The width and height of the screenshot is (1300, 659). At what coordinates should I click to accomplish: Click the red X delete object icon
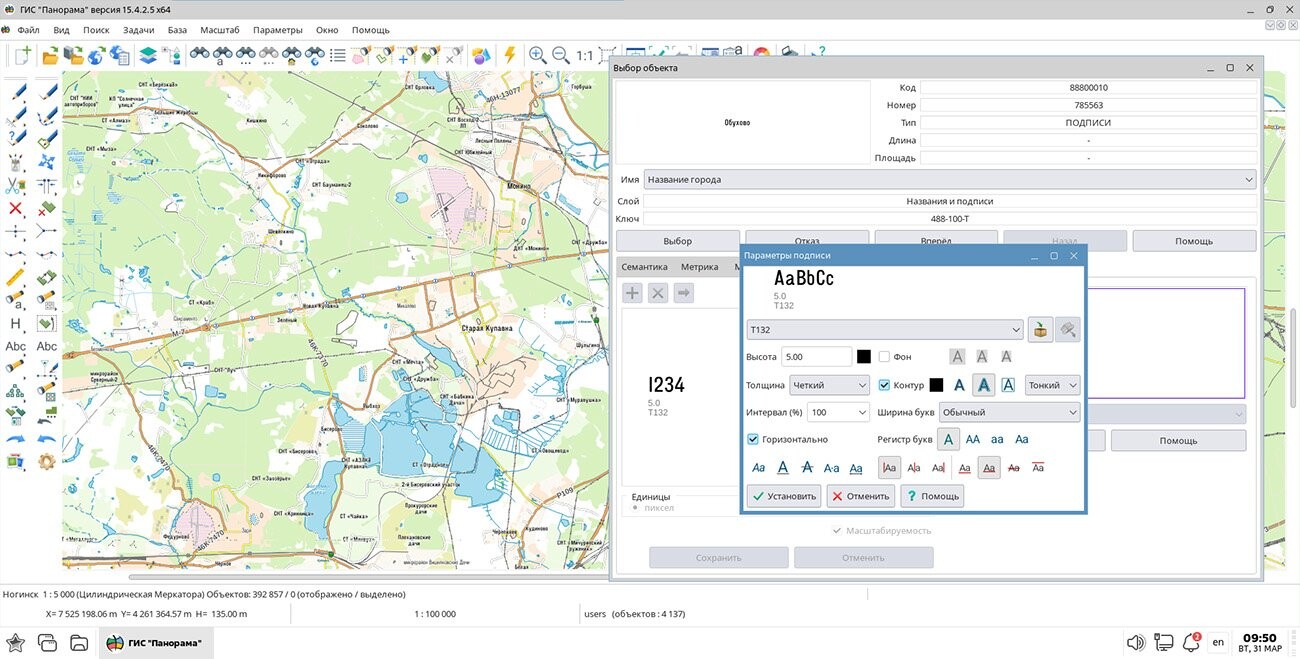click(15, 208)
